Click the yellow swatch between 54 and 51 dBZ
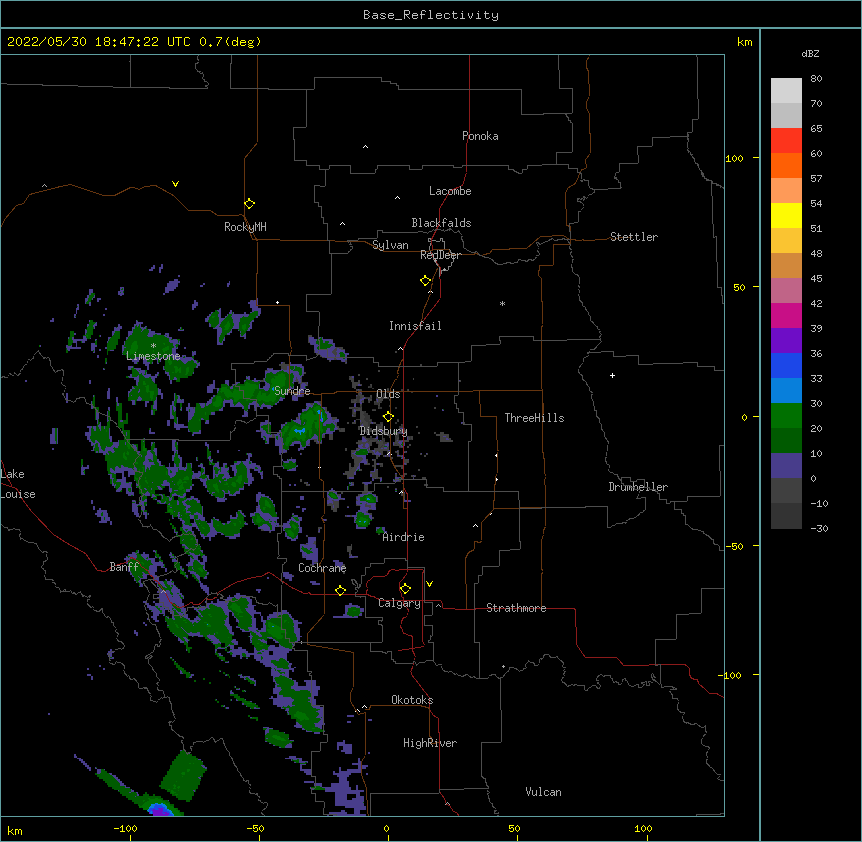Image resolution: width=862 pixels, height=842 pixels. (786, 215)
